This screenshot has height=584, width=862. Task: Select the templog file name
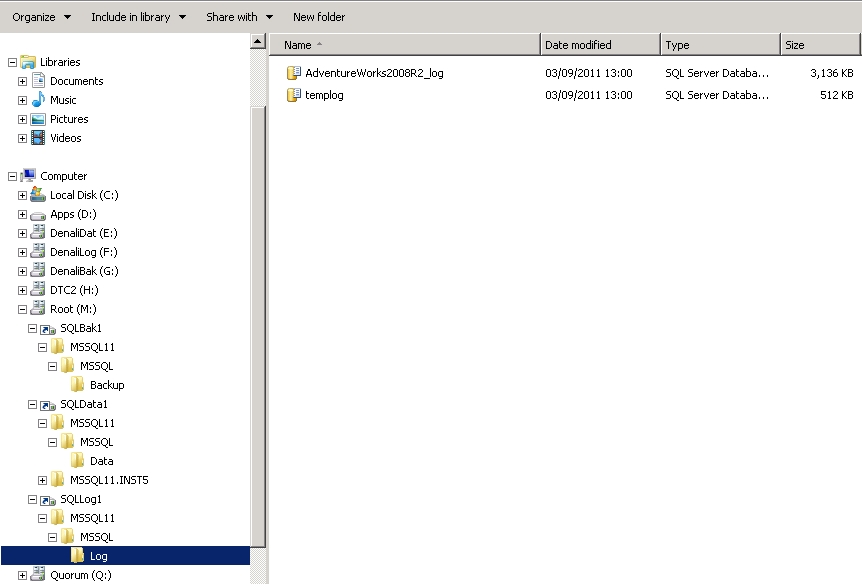(324, 95)
